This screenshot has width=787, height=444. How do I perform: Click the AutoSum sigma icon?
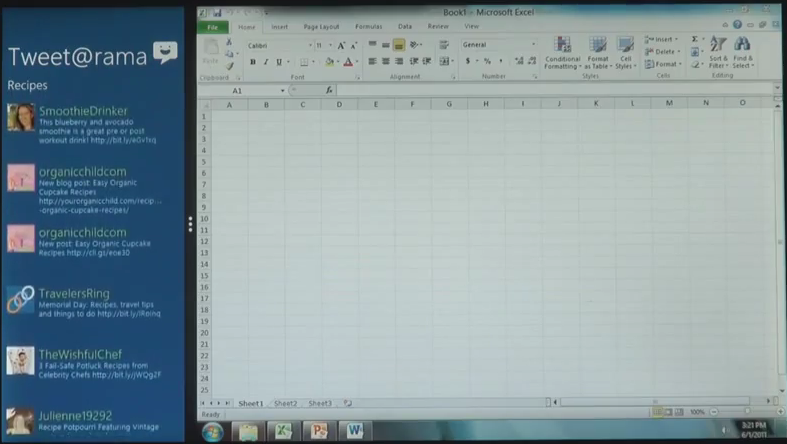coord(695,39)
